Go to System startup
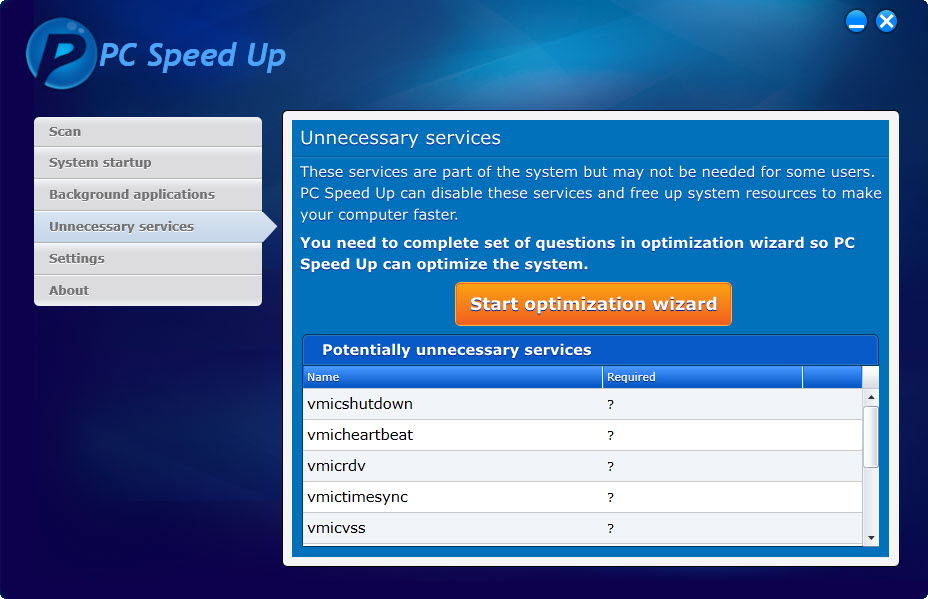928x599 pixels. [148, 163]
